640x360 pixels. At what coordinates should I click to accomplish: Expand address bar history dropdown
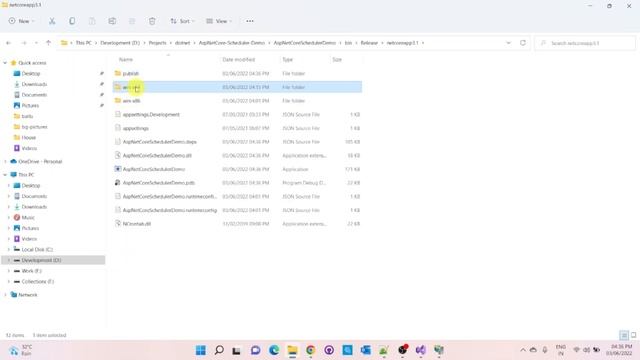508,43
